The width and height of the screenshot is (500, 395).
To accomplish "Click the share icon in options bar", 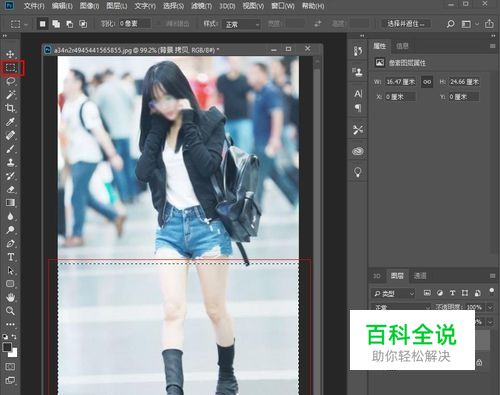I will (x=489, y=24).
